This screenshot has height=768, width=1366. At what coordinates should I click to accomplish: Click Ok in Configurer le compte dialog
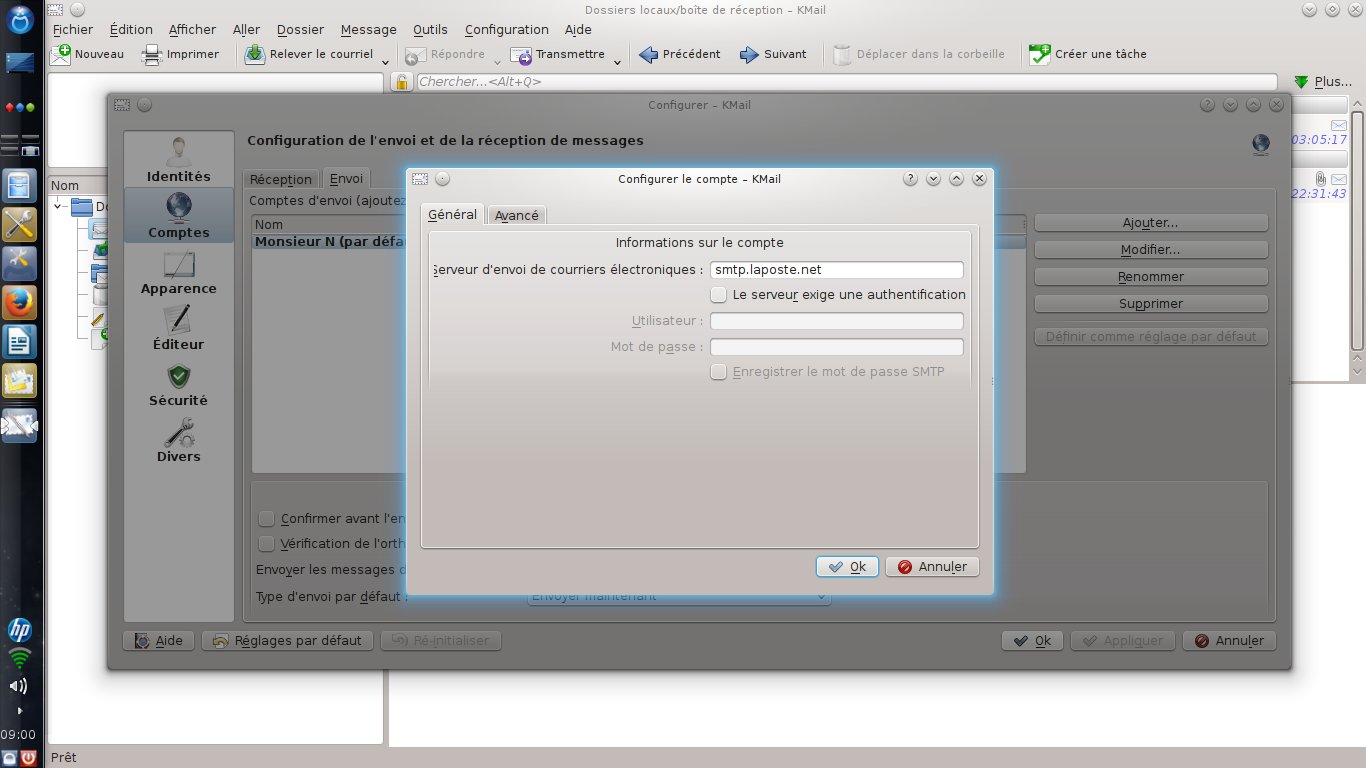[847, 566]
